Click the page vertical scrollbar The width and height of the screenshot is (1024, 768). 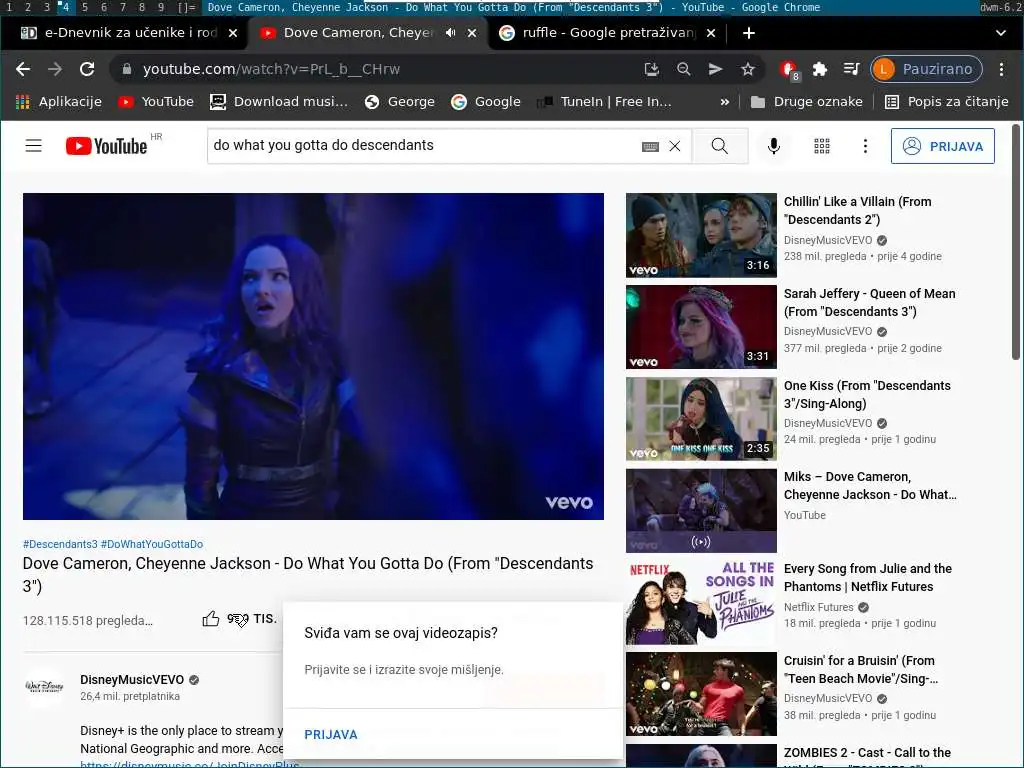[x=1016, y=242]
